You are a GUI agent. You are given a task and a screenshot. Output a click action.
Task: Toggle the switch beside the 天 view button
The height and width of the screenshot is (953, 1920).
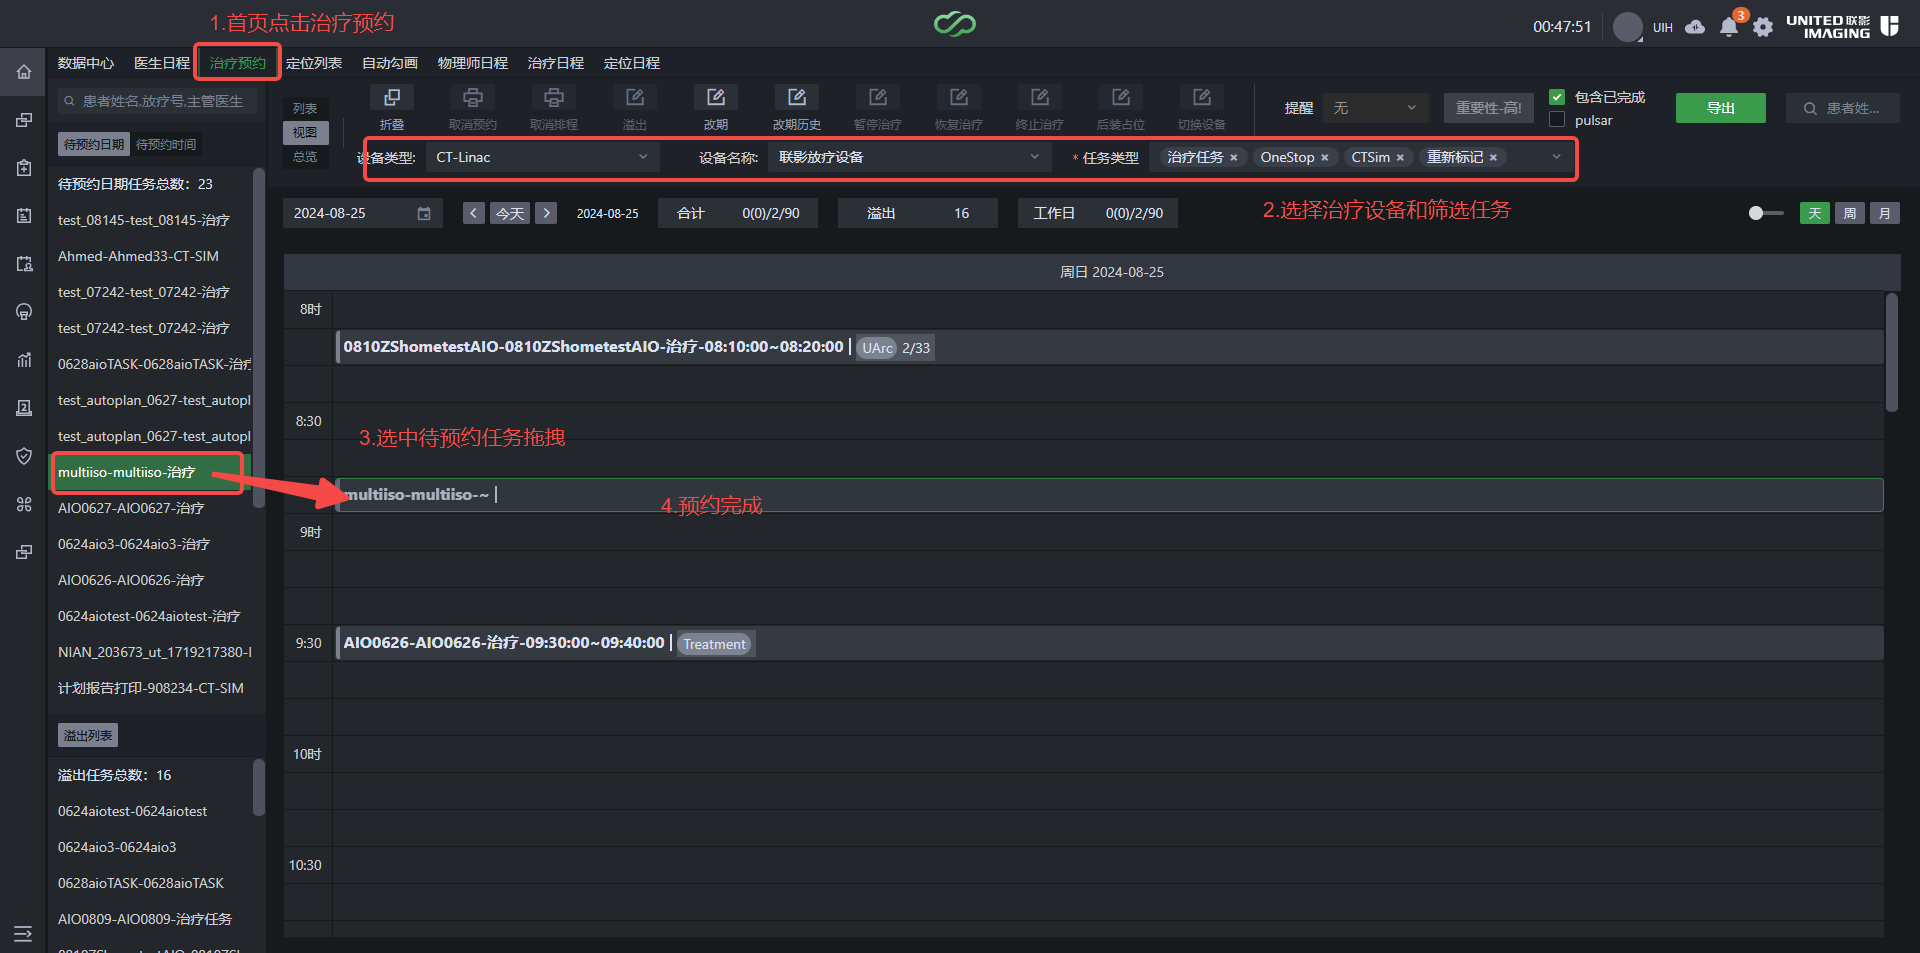[1766, 213]
